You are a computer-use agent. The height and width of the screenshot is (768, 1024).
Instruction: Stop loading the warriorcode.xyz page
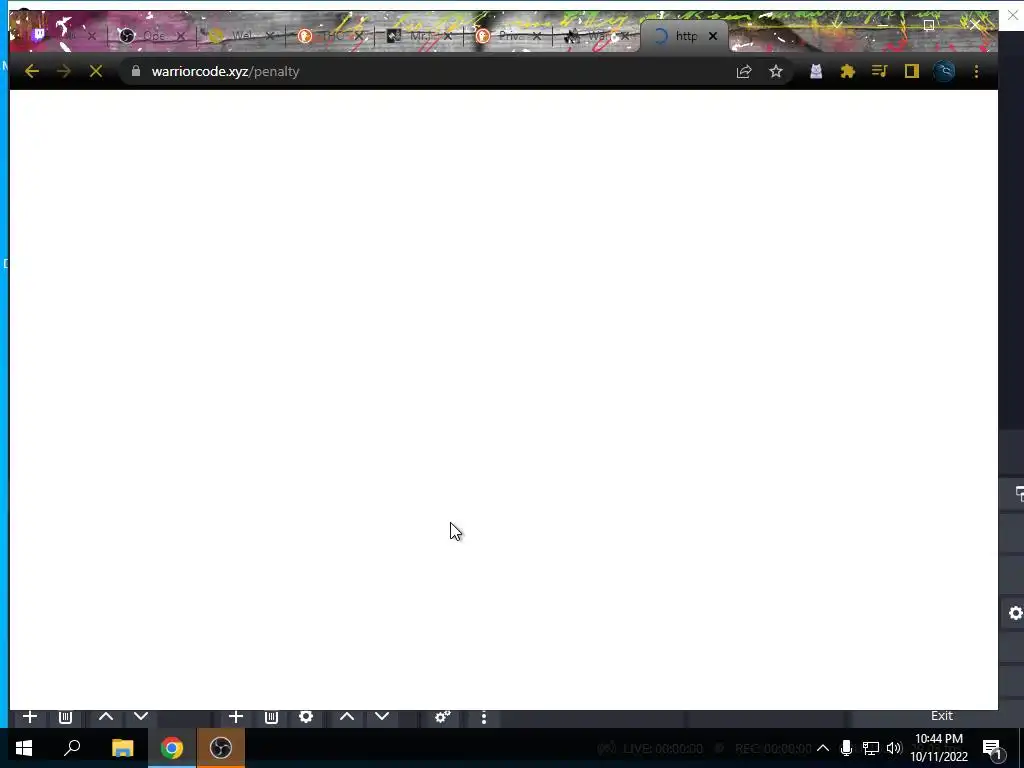point(96,71)
